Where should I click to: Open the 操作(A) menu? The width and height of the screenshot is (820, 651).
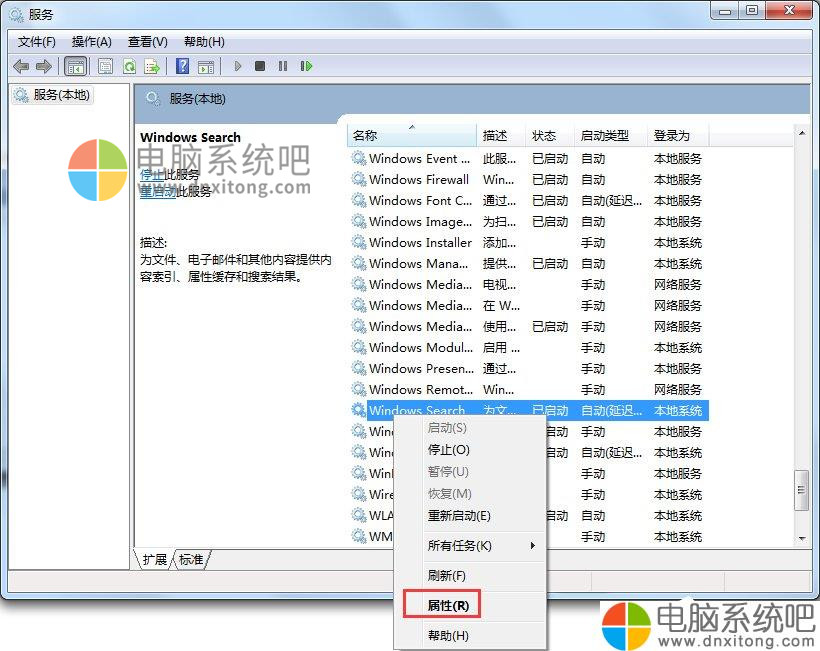(92, 42)
